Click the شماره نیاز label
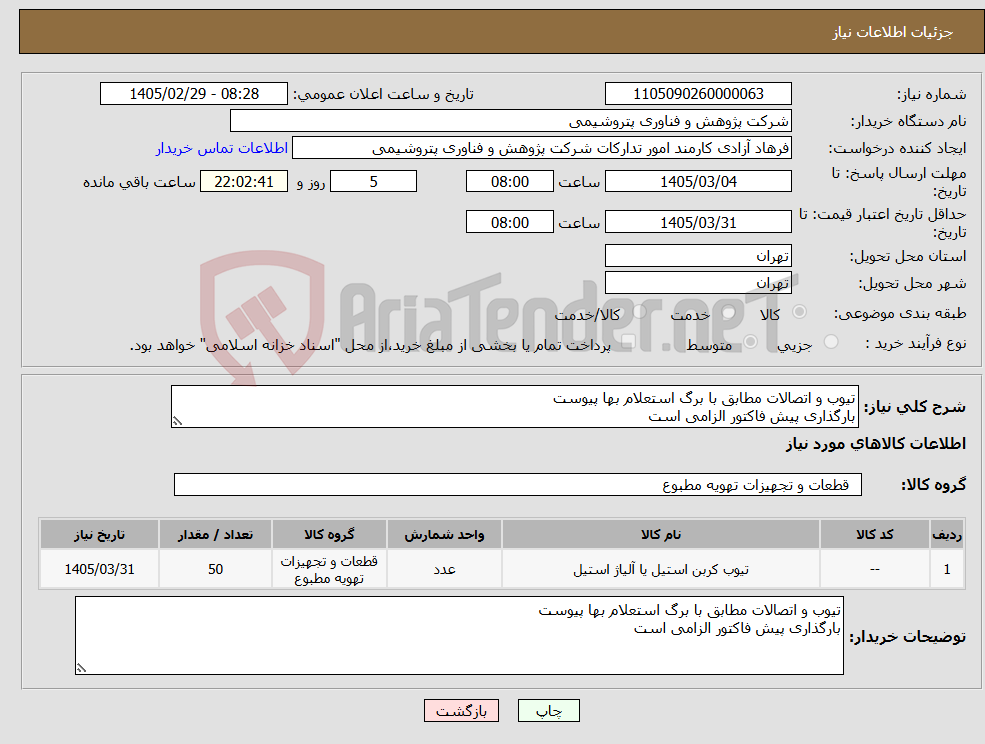Image resolution: width=985 pixels, height=744 pixels. pos(931,94)
